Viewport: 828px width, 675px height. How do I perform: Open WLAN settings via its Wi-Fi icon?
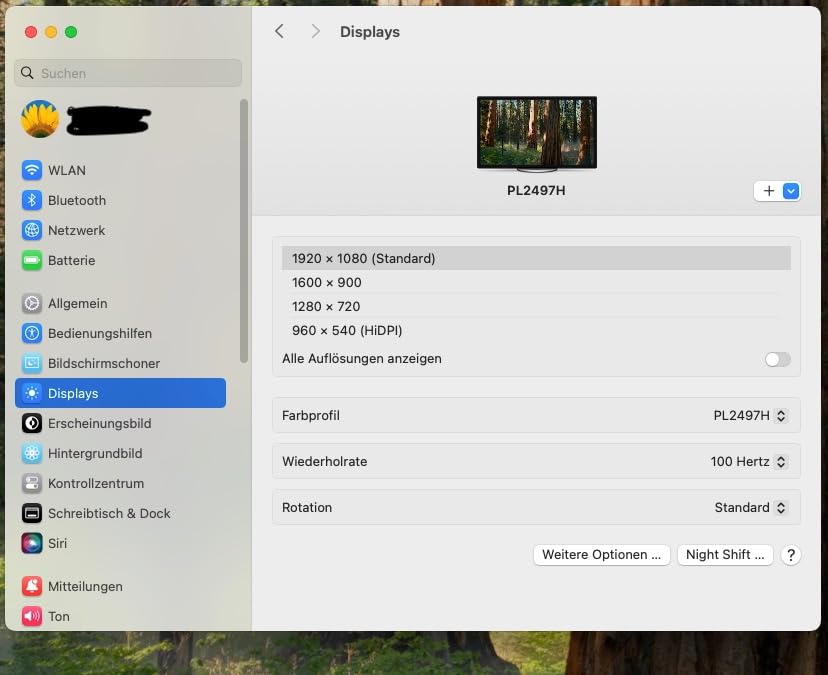click(32, 170)
